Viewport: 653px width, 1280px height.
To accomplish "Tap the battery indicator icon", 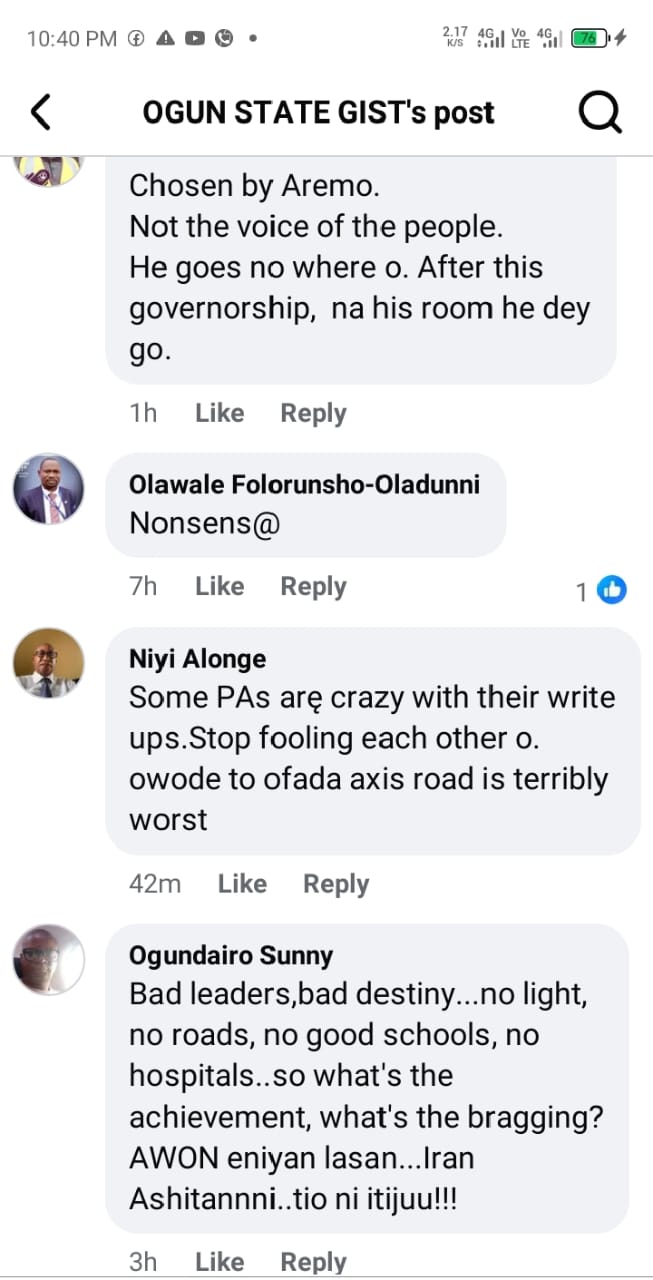I will pyautogui.click(x=587, y=38).
